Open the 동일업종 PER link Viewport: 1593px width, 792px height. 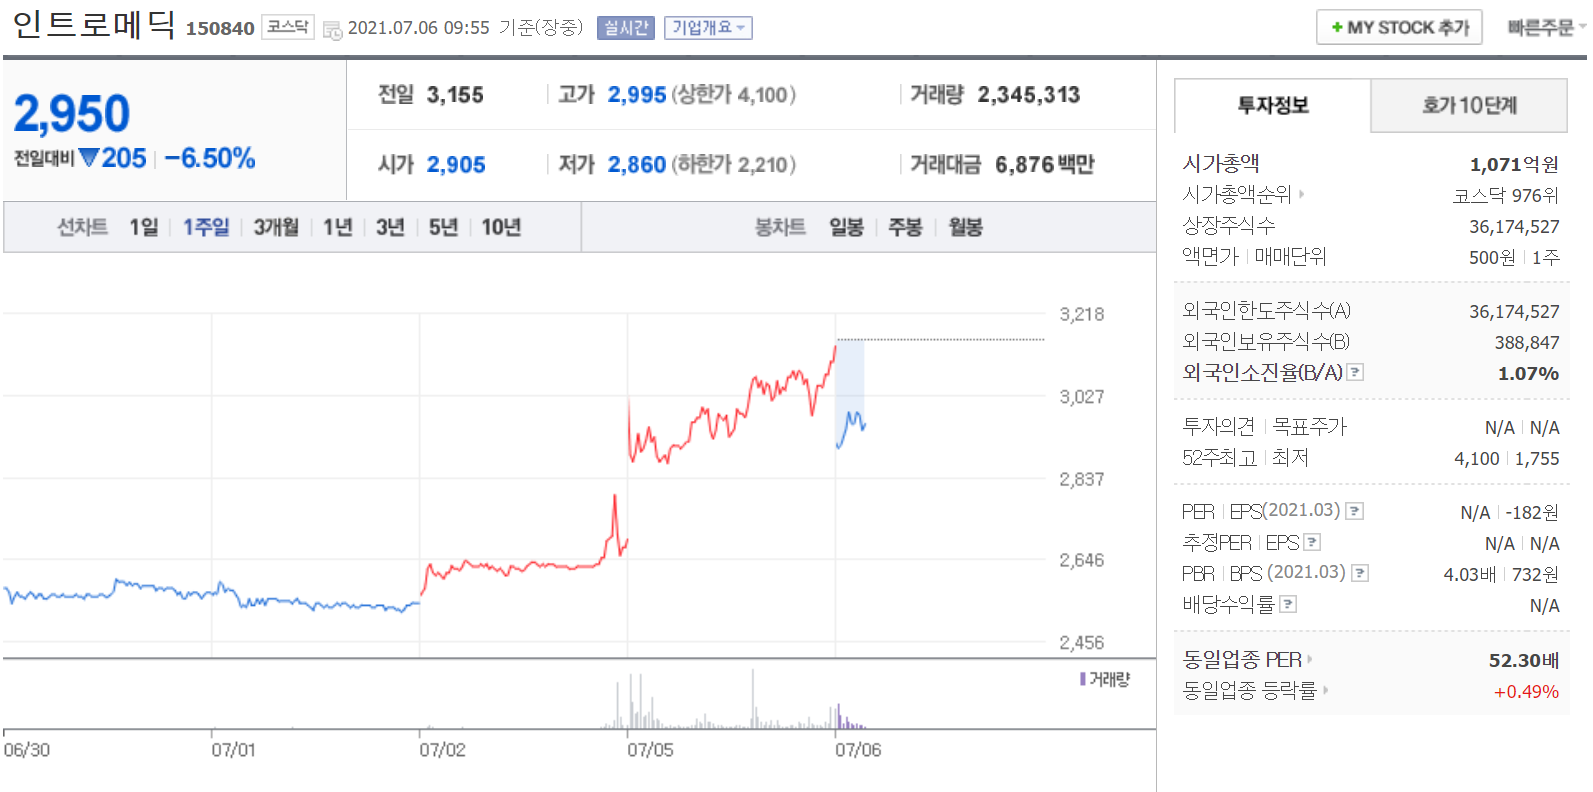pyautogui.click(x=1242, y=660)
